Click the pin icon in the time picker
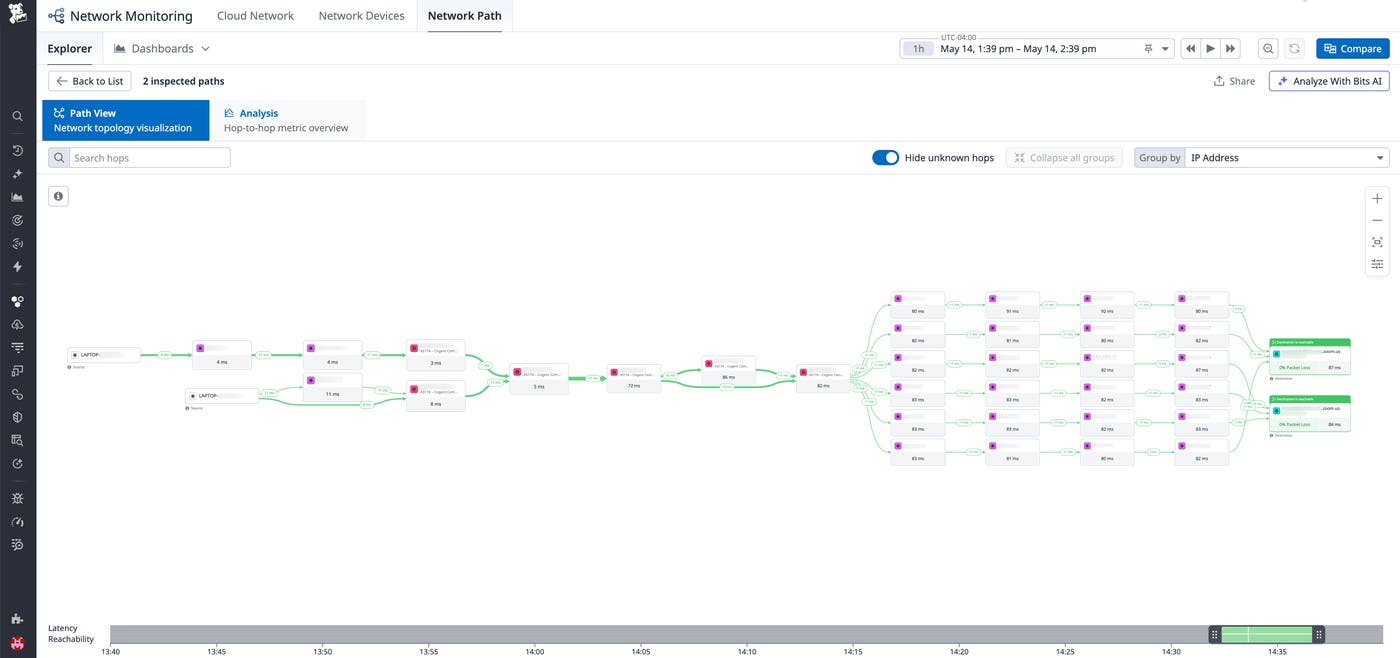The width and height of the screenshot is (1400, 658). coord(1149,48)
